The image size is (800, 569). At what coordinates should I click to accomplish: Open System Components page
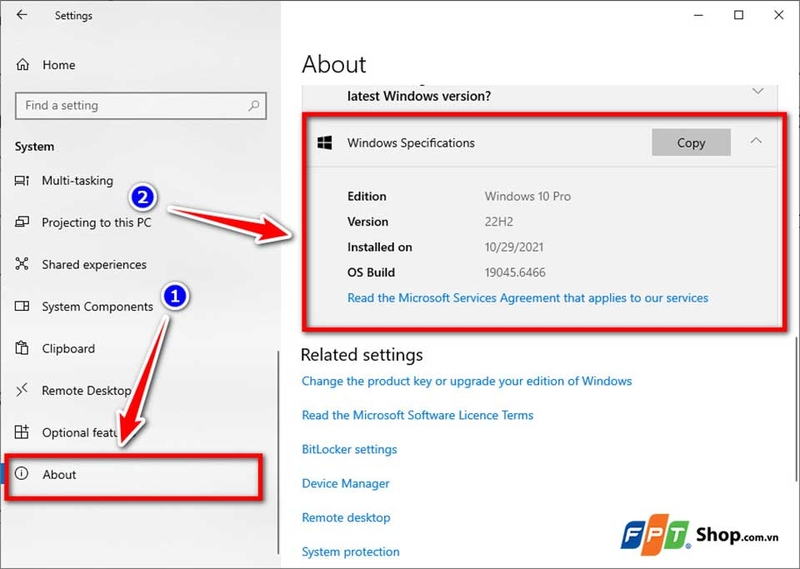point(97,307)
